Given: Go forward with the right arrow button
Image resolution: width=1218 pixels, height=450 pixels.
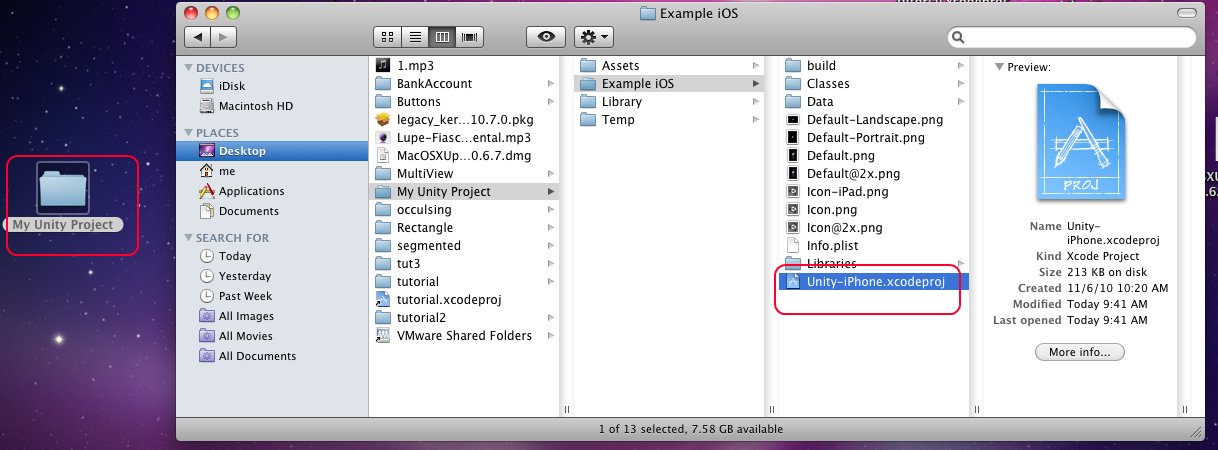Looking at the screenshot, I should click(x=224, y=37).
